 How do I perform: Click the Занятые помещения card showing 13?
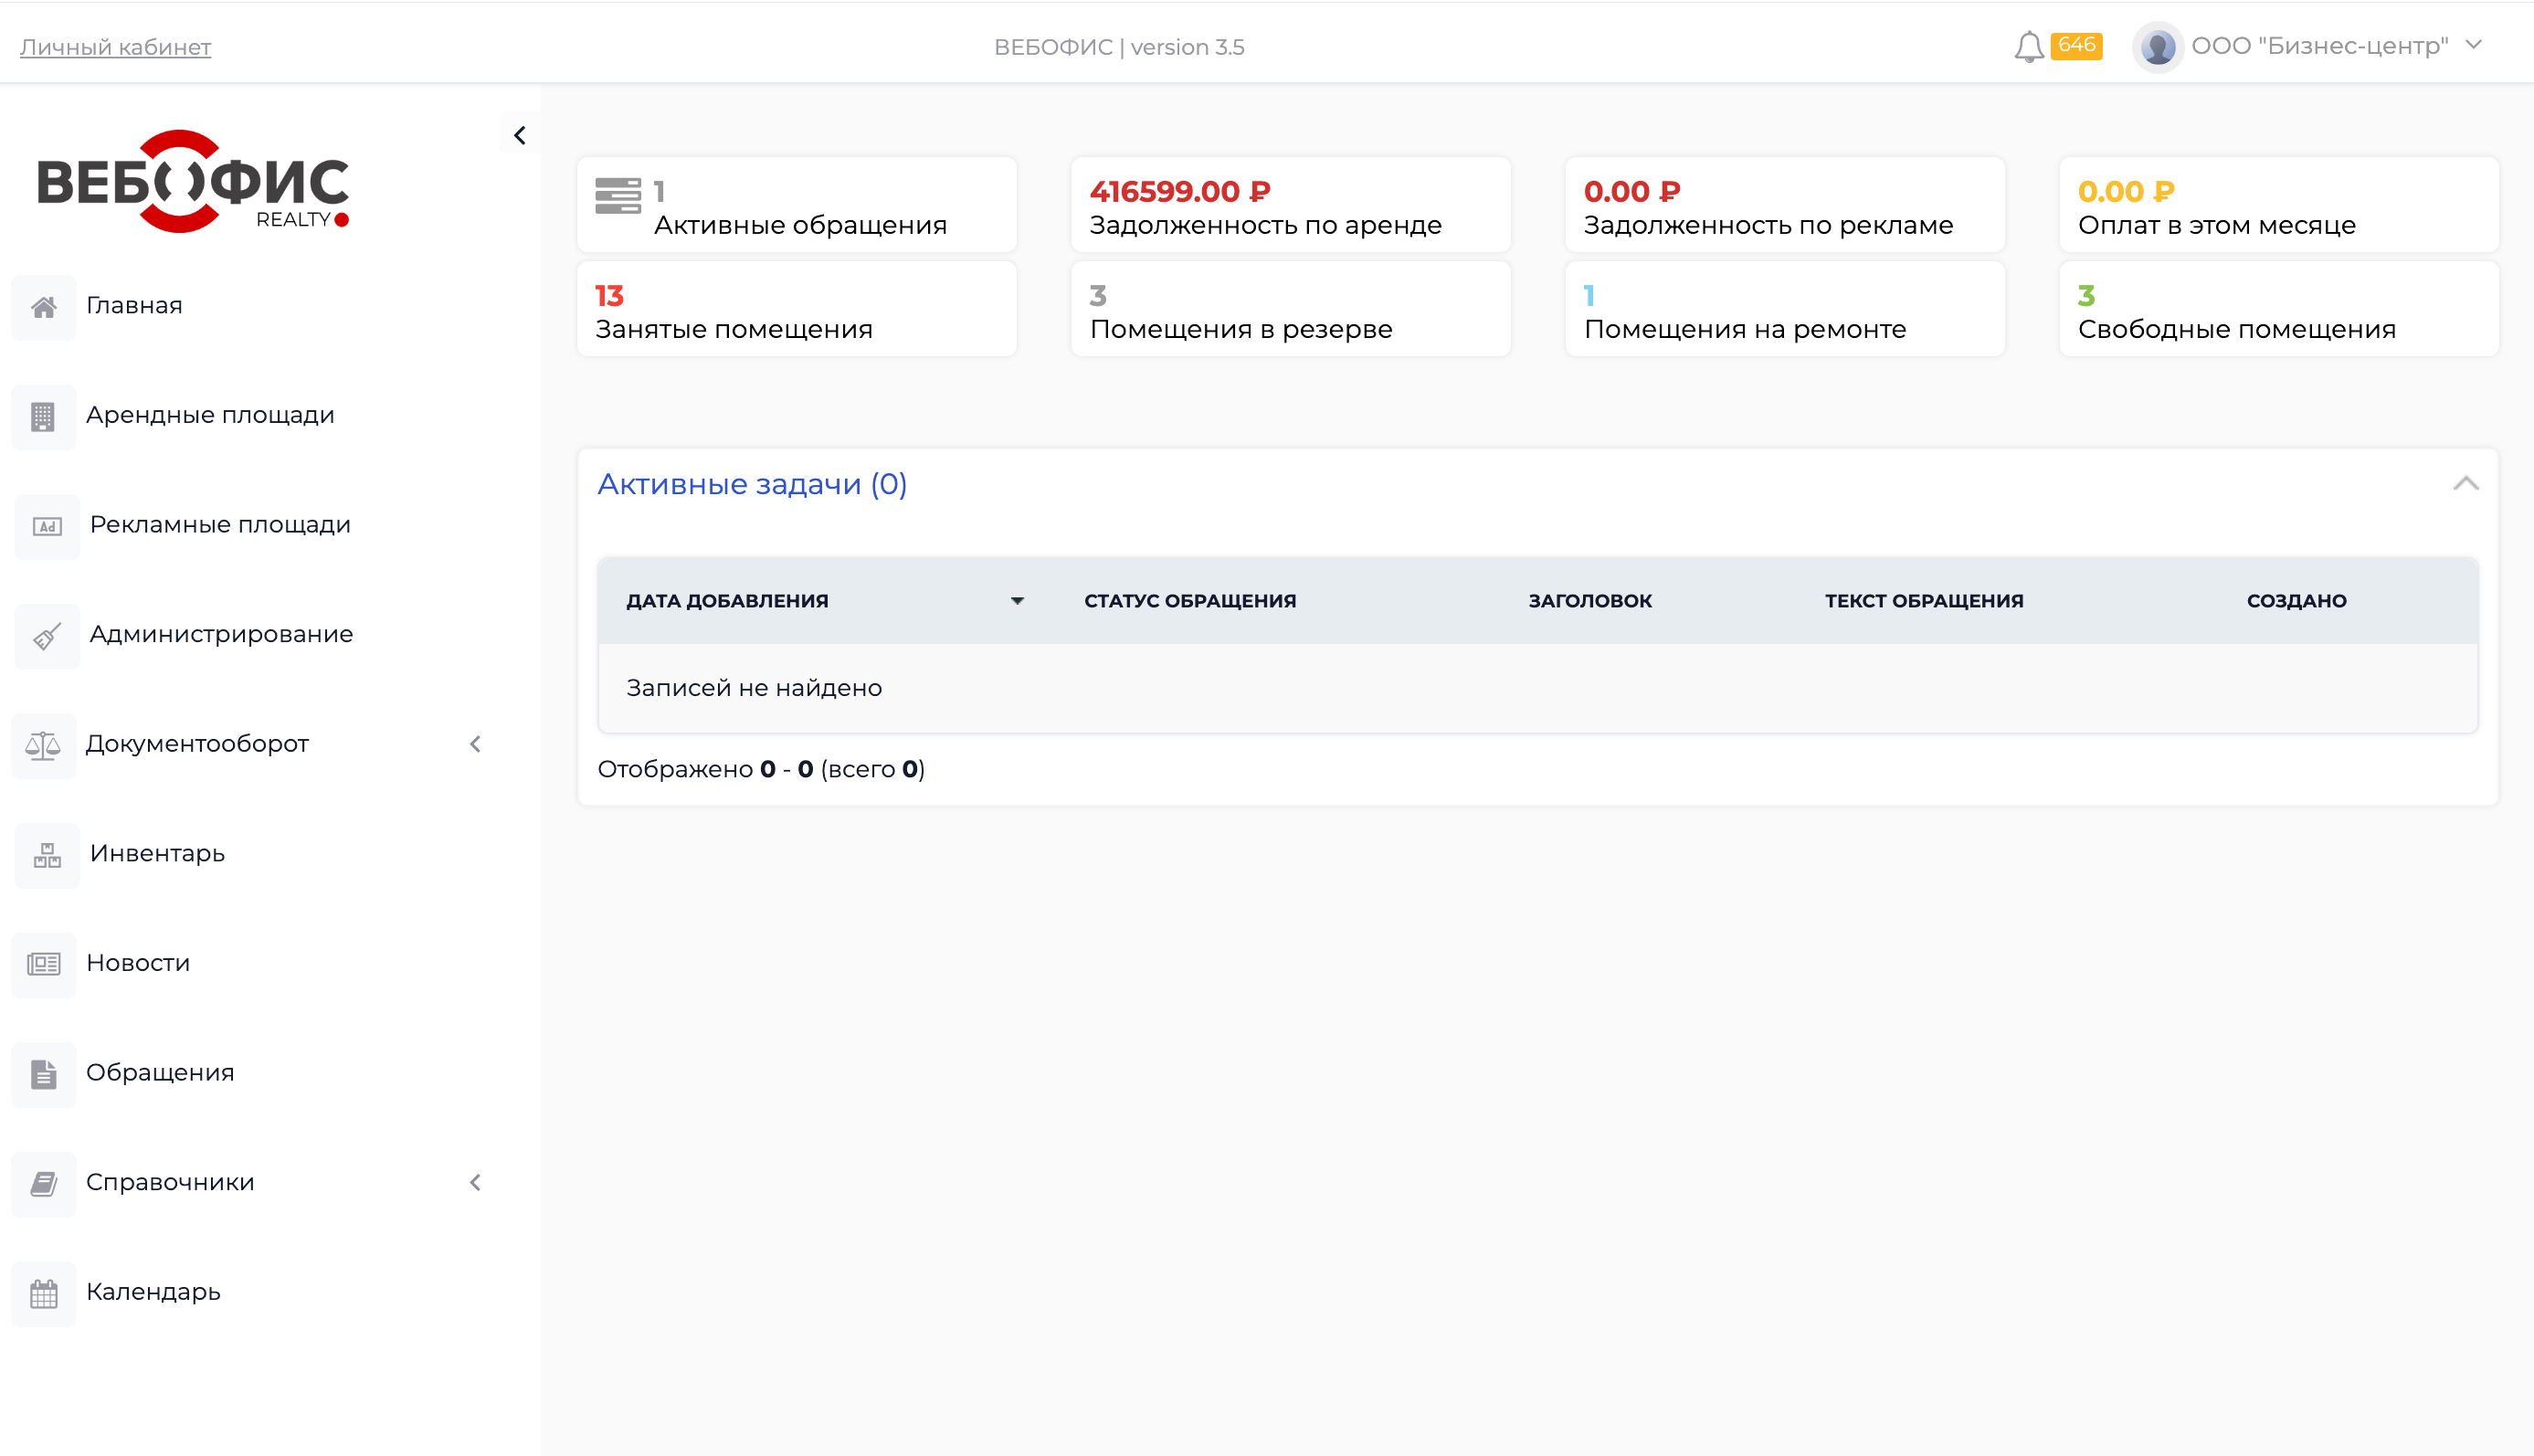(796, 308)
